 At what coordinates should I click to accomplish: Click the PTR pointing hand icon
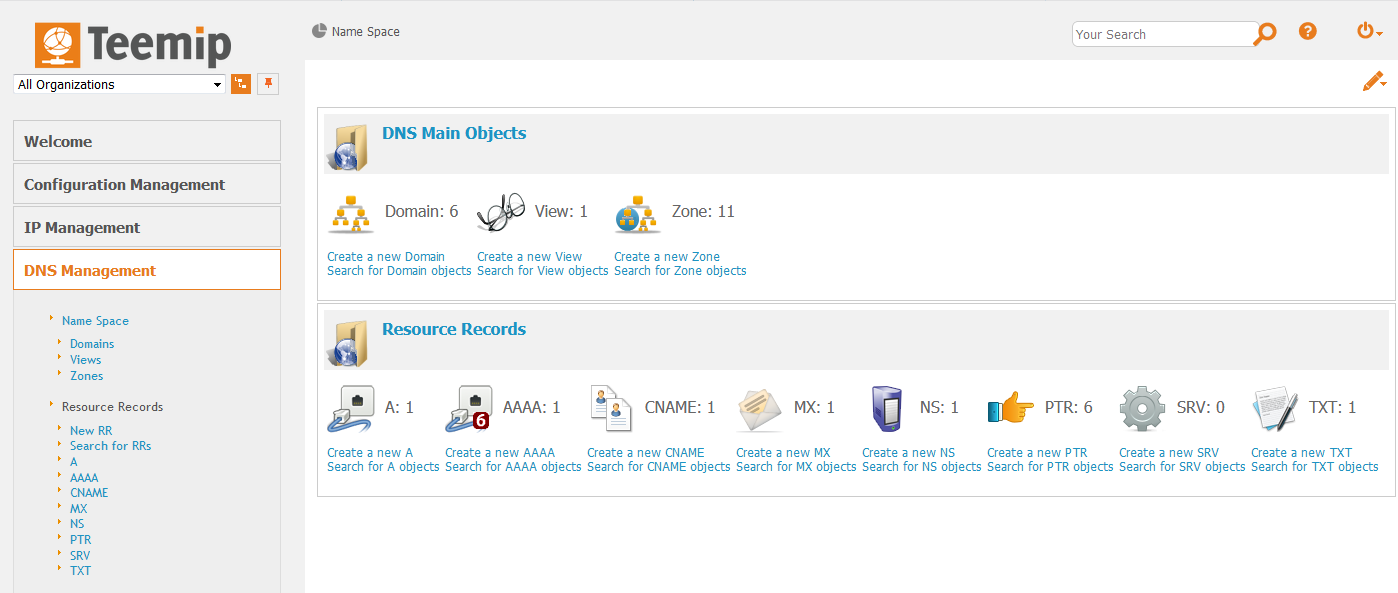[1010, 409]
